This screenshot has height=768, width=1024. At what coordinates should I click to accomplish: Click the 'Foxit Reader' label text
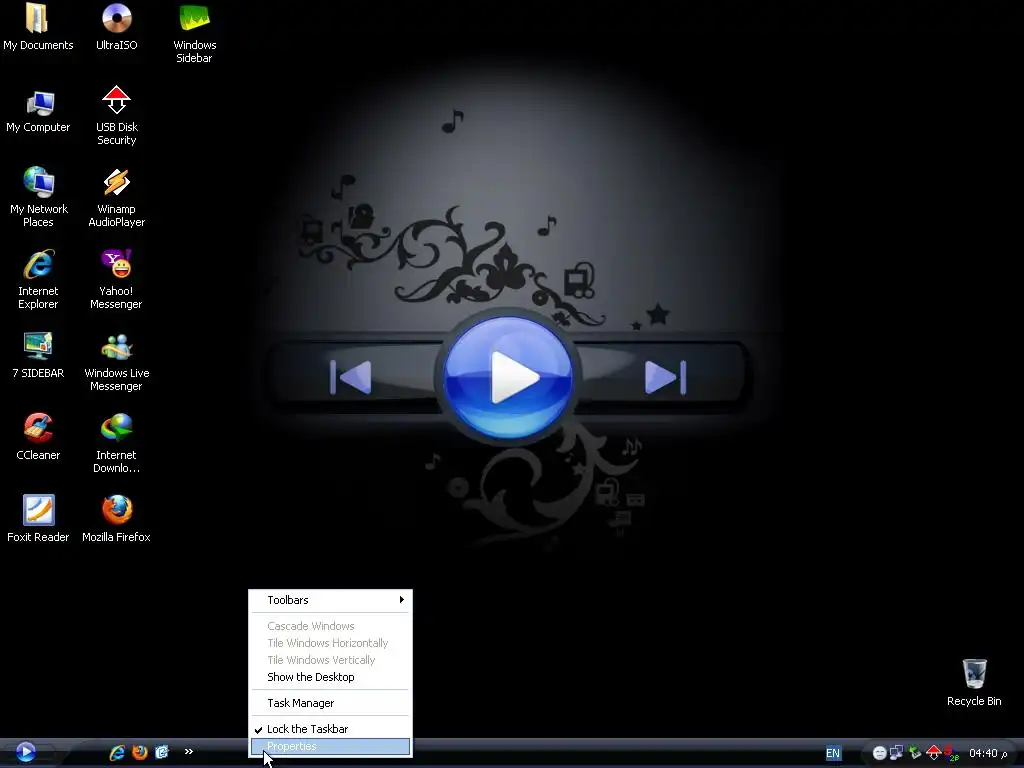(38, 537)
